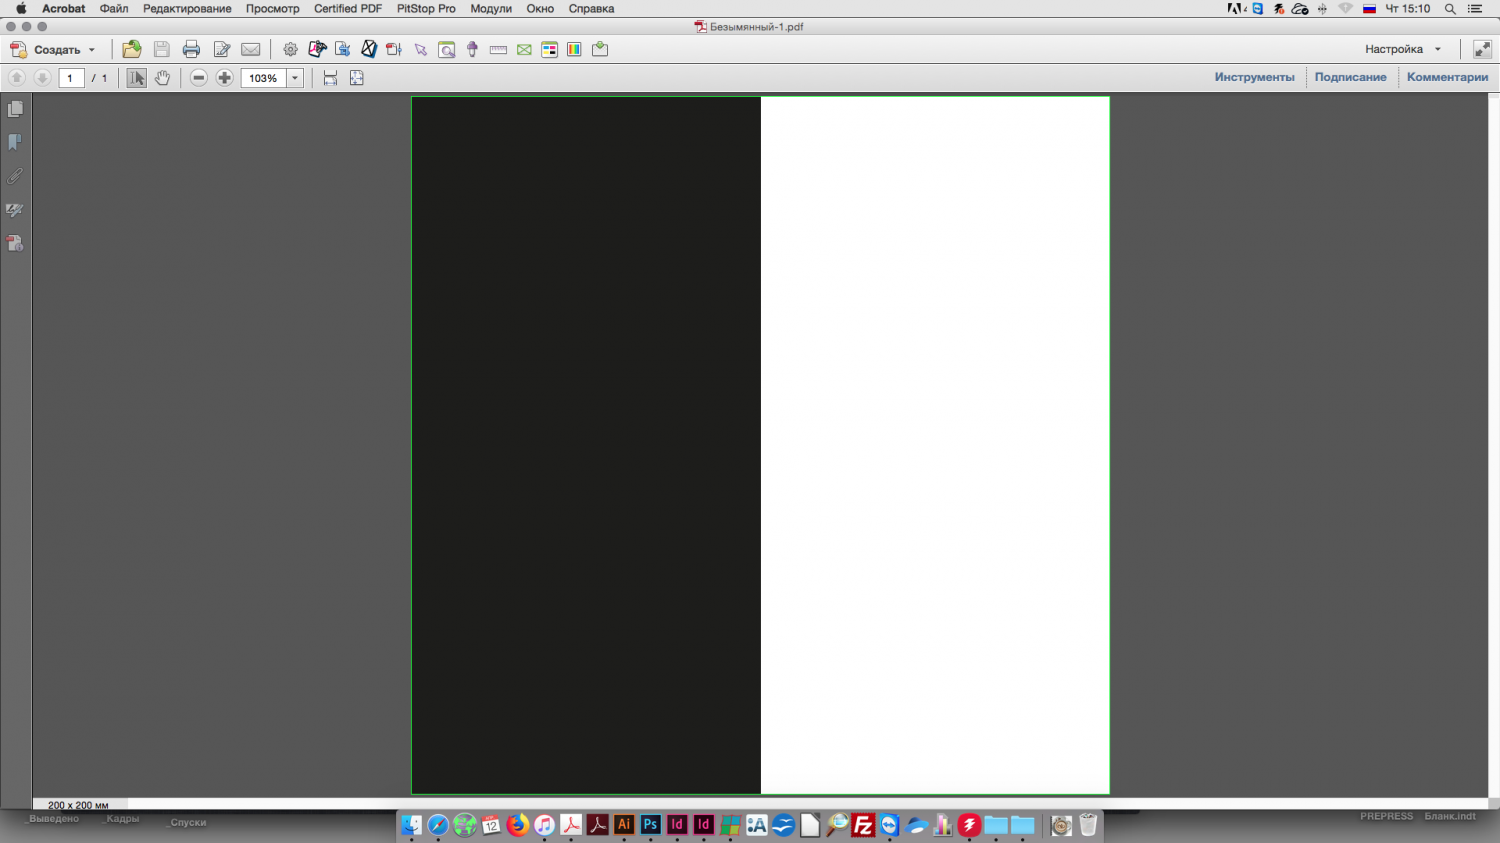Screen dimensions: 1500x843
Task: Click the PitStop inspector icon next to gear
Action: coord(317,49)
